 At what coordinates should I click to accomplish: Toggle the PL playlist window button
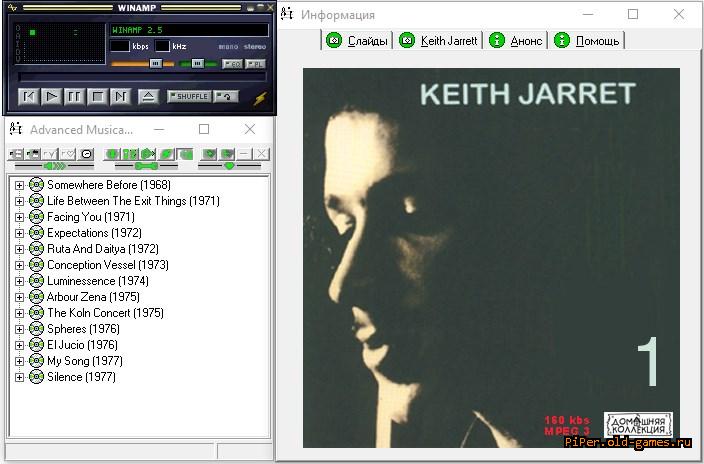255,64
